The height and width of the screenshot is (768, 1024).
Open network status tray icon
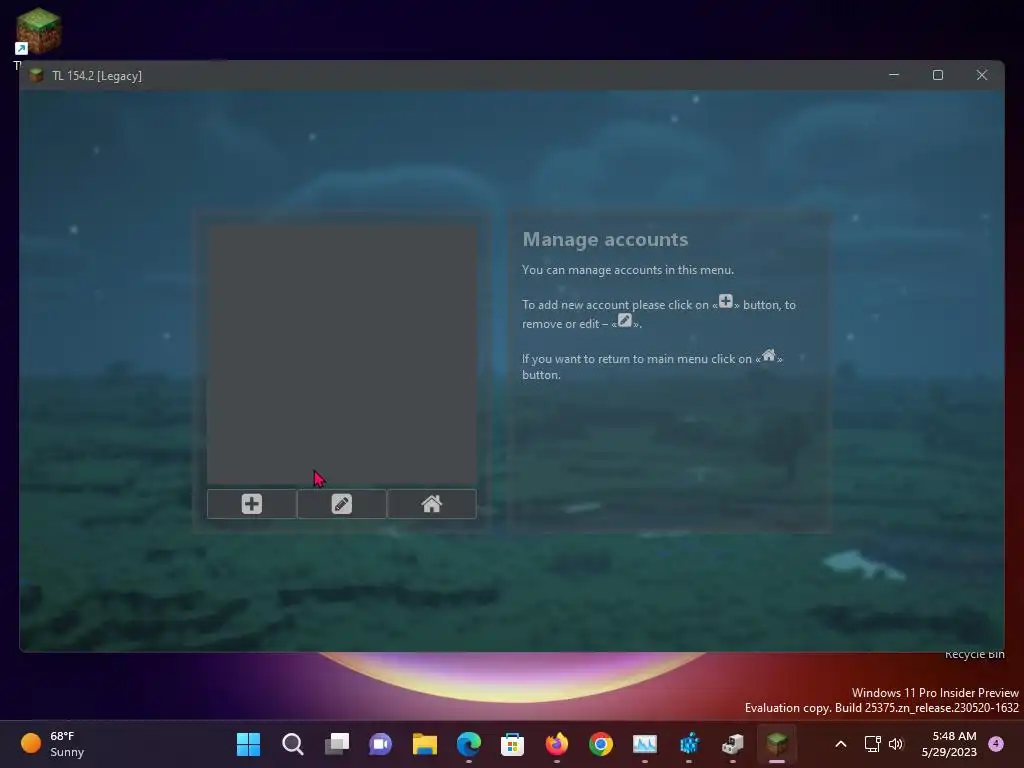pos(872,744)
